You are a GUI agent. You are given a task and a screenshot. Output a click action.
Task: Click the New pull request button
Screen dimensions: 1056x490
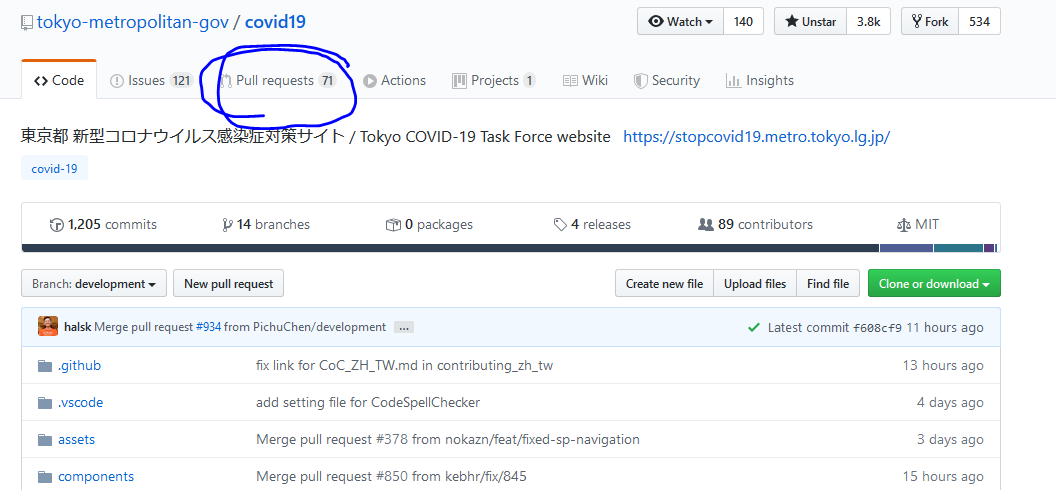(x=228, y=283)
